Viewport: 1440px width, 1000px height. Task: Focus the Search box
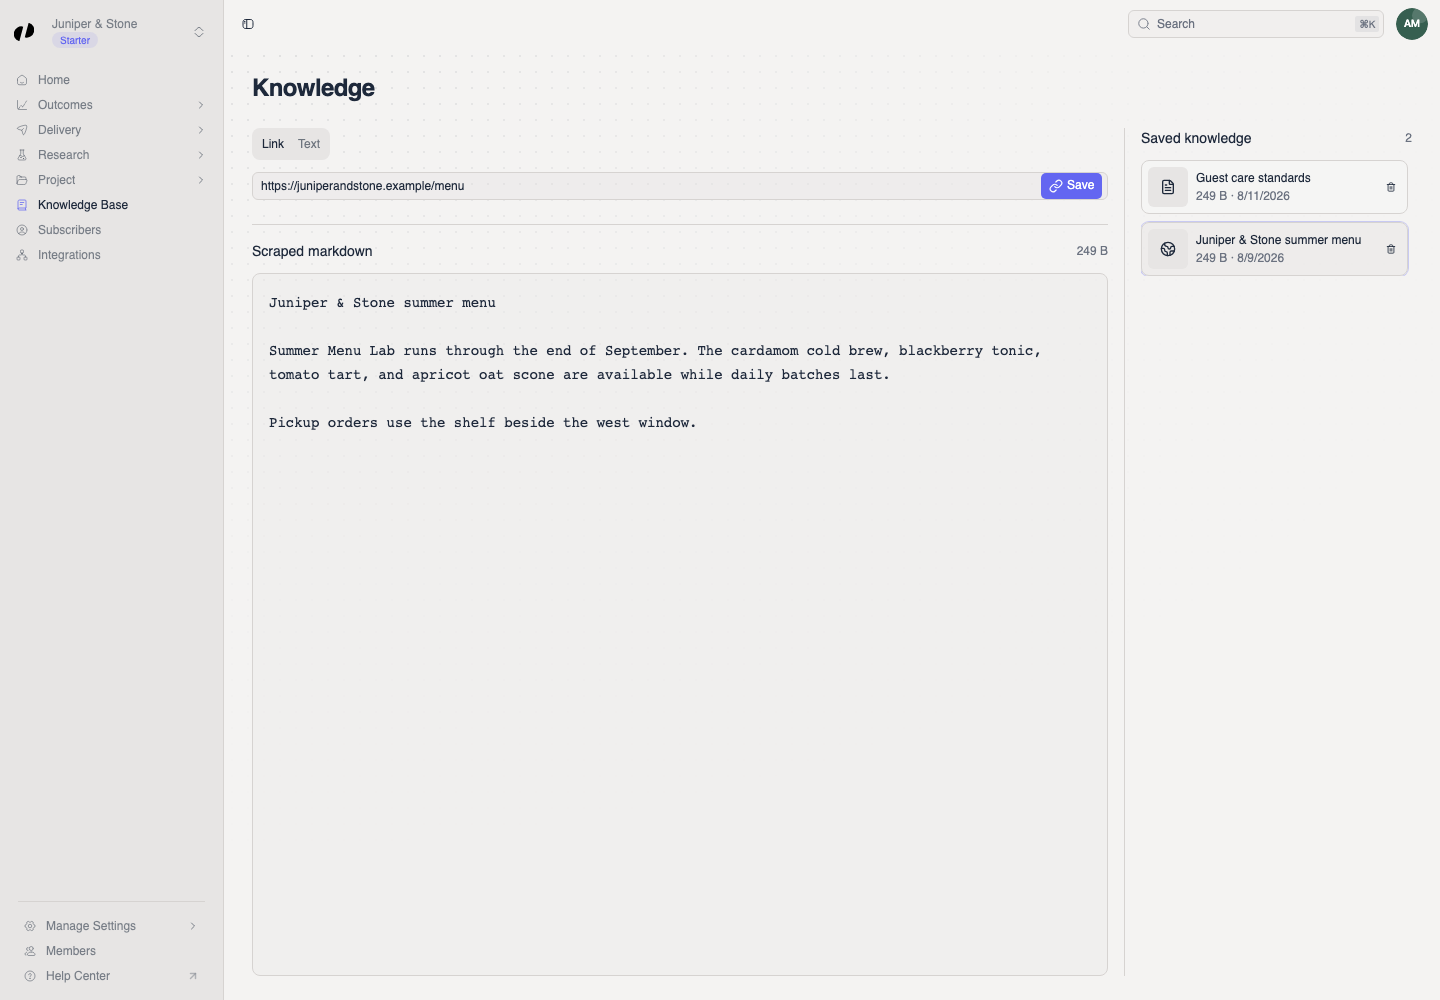click(1256, 24)
